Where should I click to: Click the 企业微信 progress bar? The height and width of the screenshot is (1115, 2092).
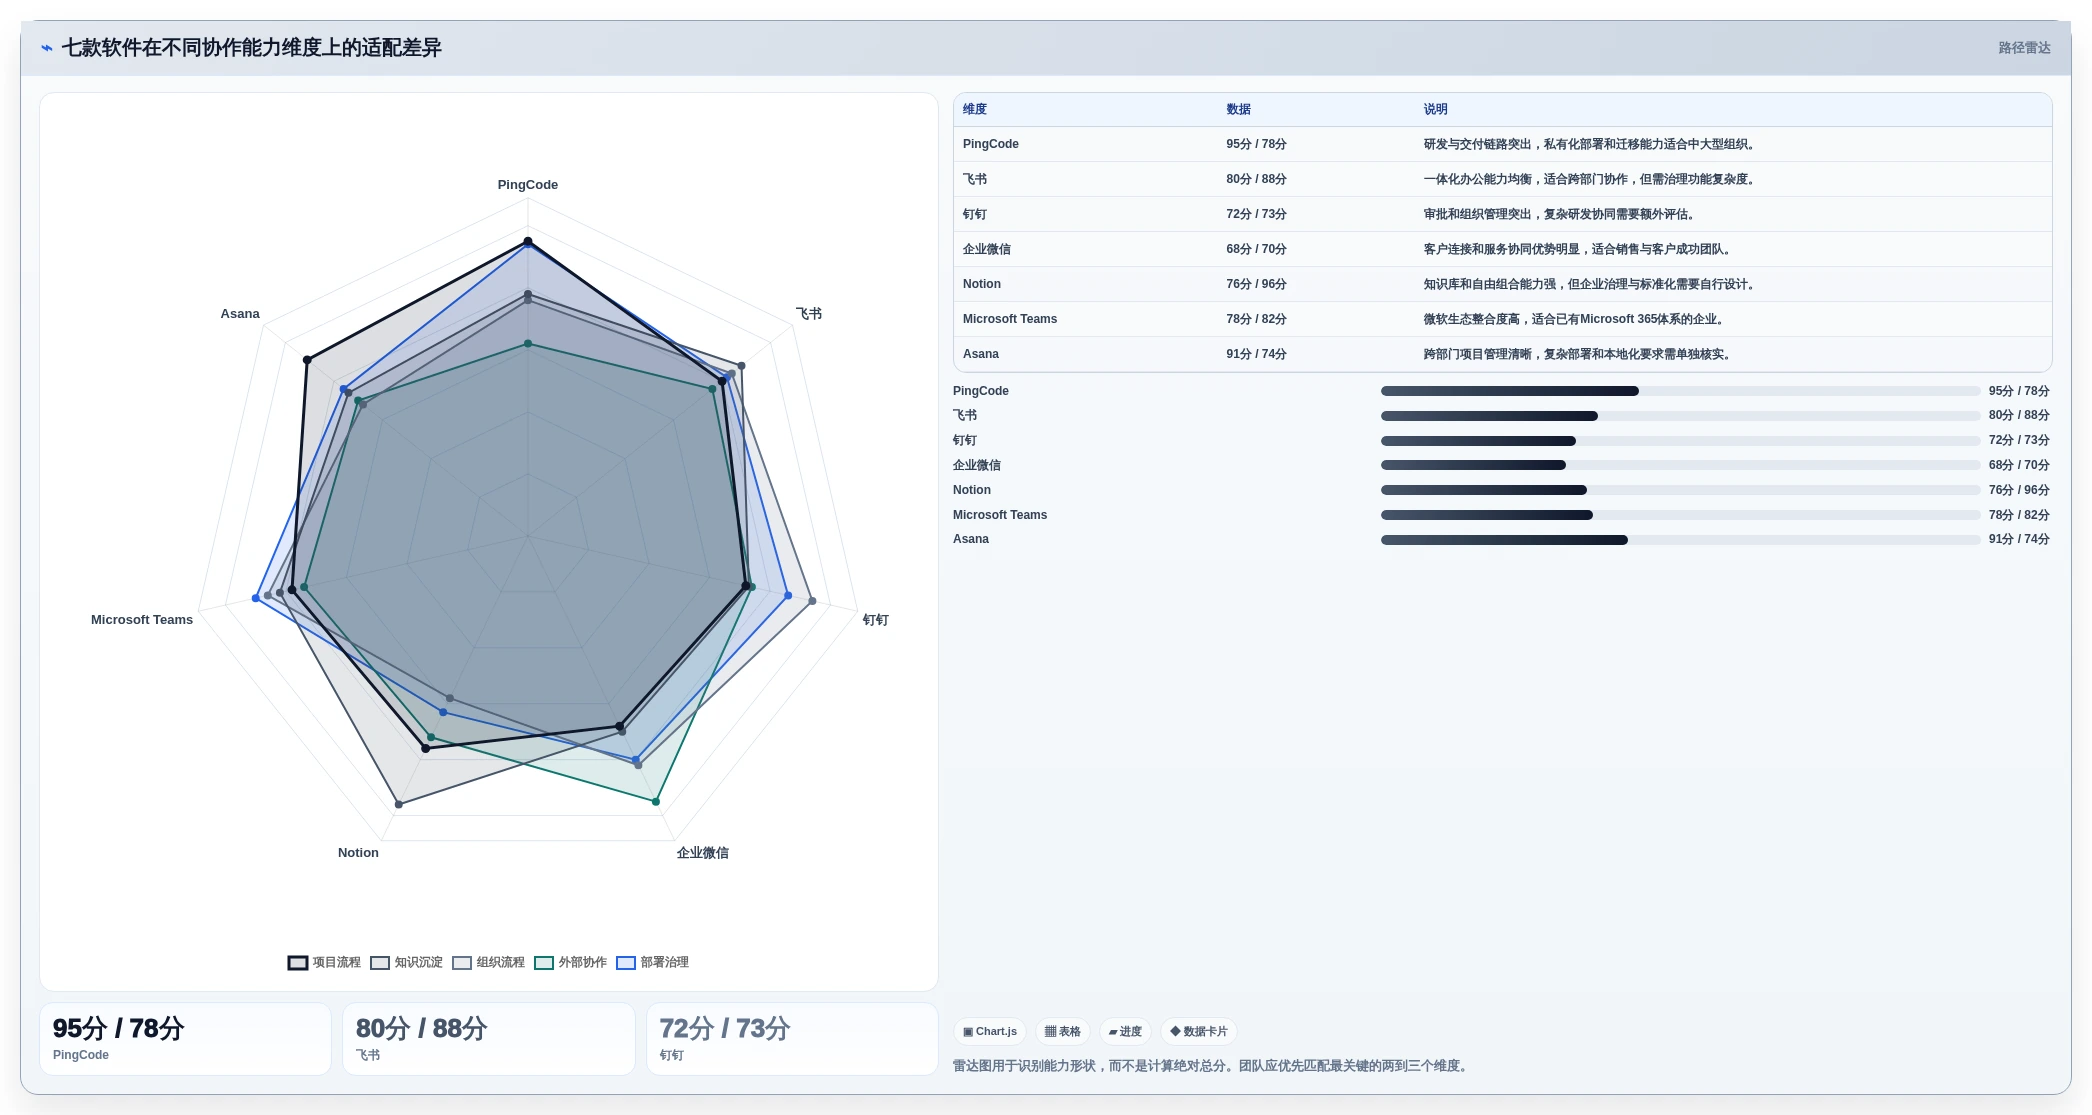click(1680, 465)
